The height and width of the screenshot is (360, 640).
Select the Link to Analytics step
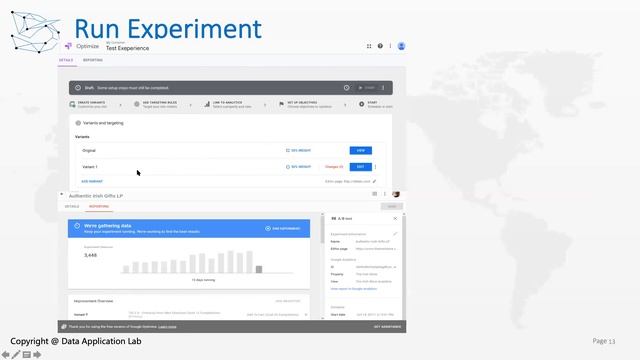[228, 104]
